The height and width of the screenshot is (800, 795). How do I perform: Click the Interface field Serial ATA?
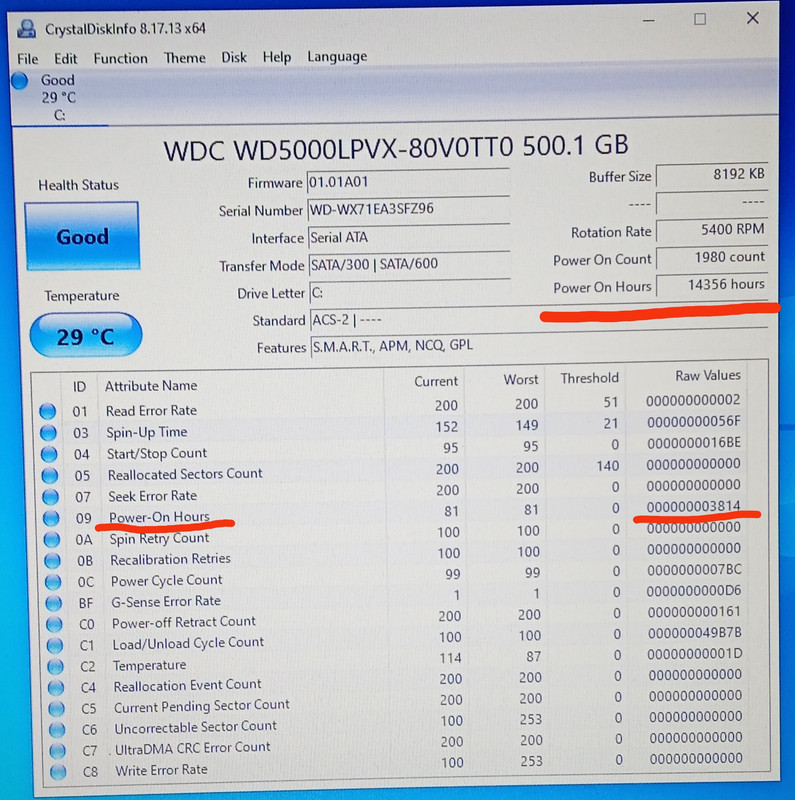click(409, 237)
